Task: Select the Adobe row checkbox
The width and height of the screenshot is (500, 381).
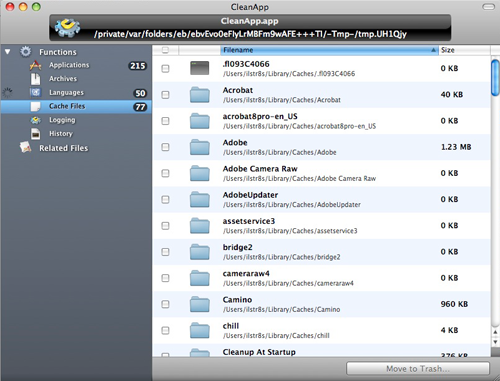Action: (165, 147)
